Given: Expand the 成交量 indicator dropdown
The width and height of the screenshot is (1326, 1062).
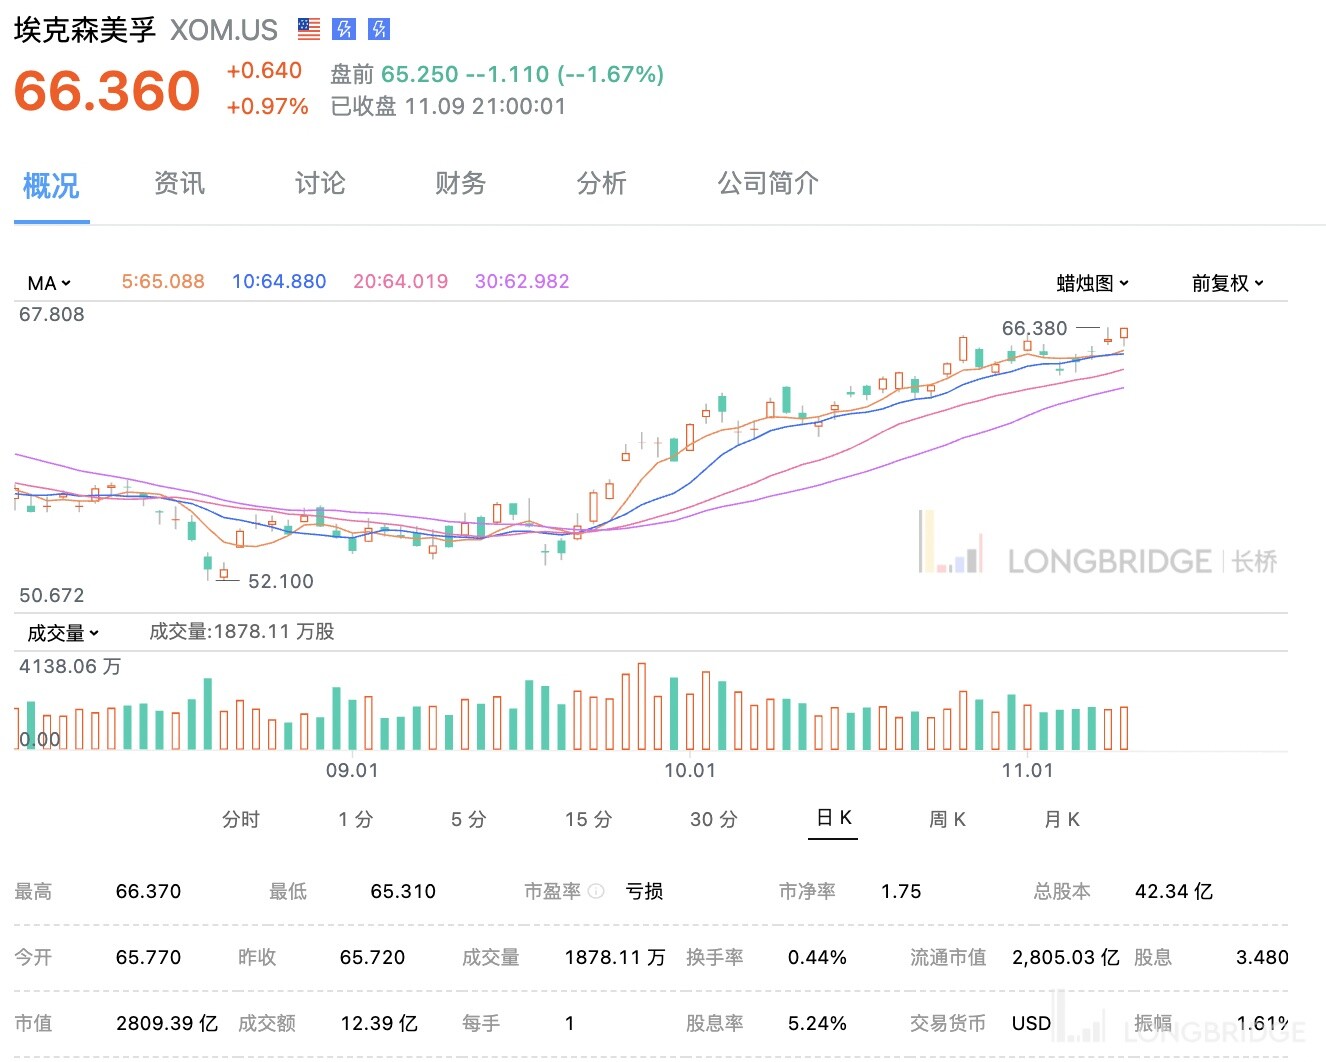Looking at the screenshot, I should (63, 633).
